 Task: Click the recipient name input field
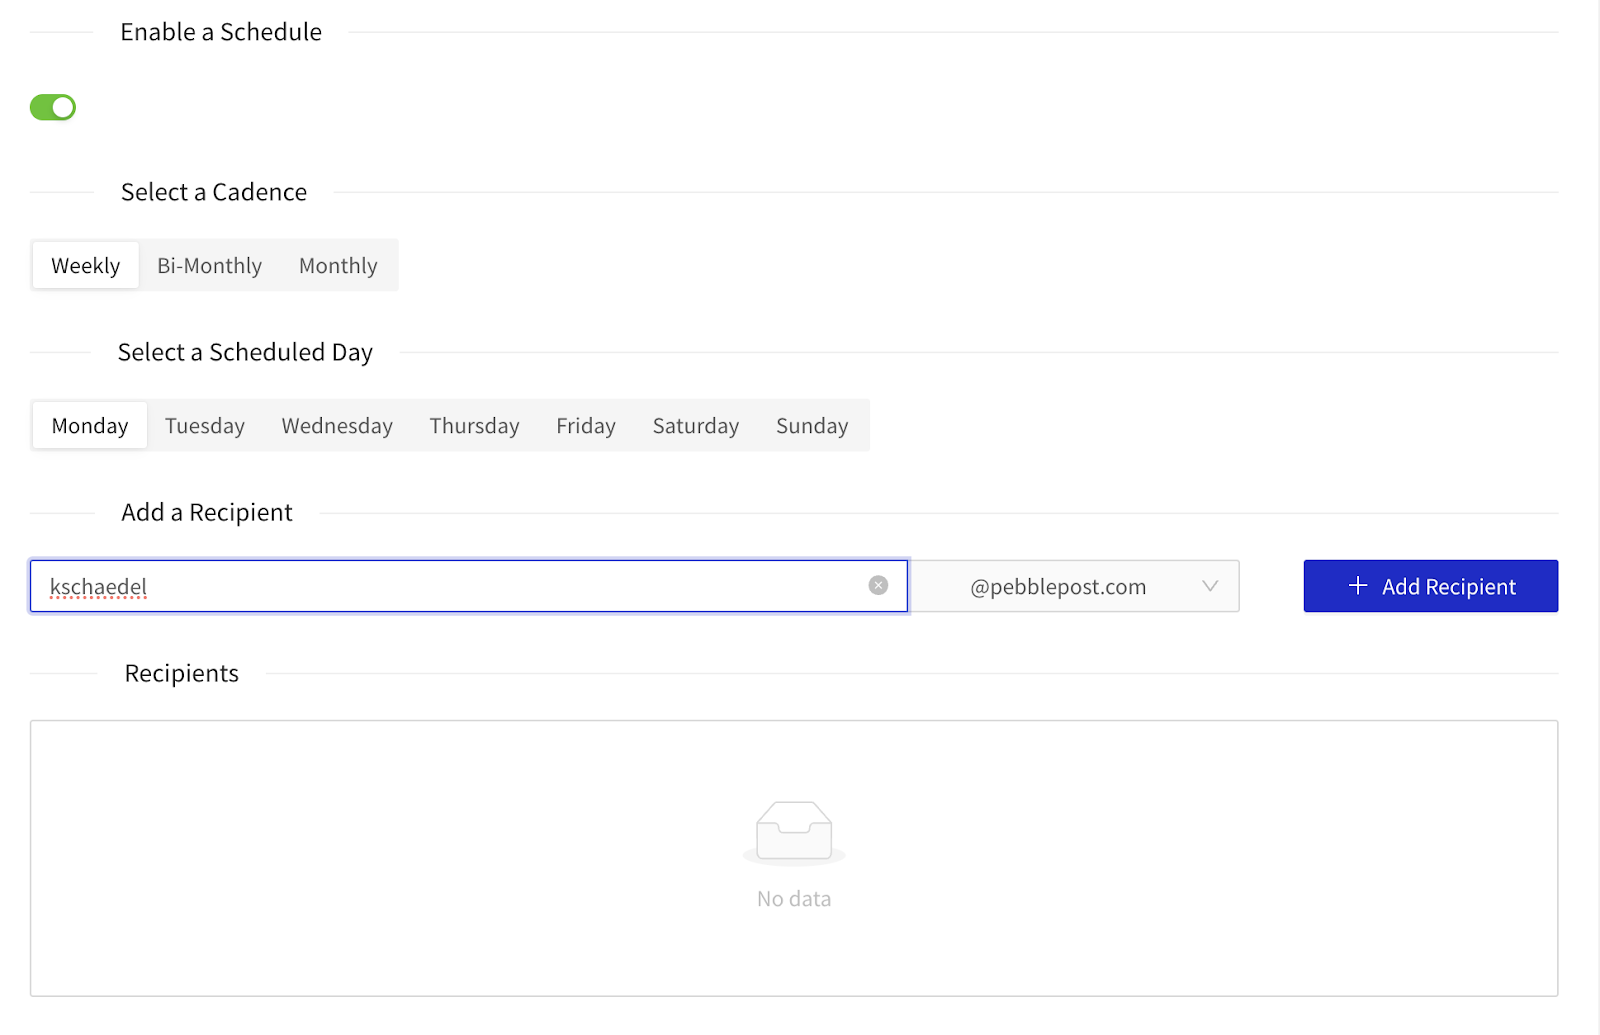tap(468, 586)
